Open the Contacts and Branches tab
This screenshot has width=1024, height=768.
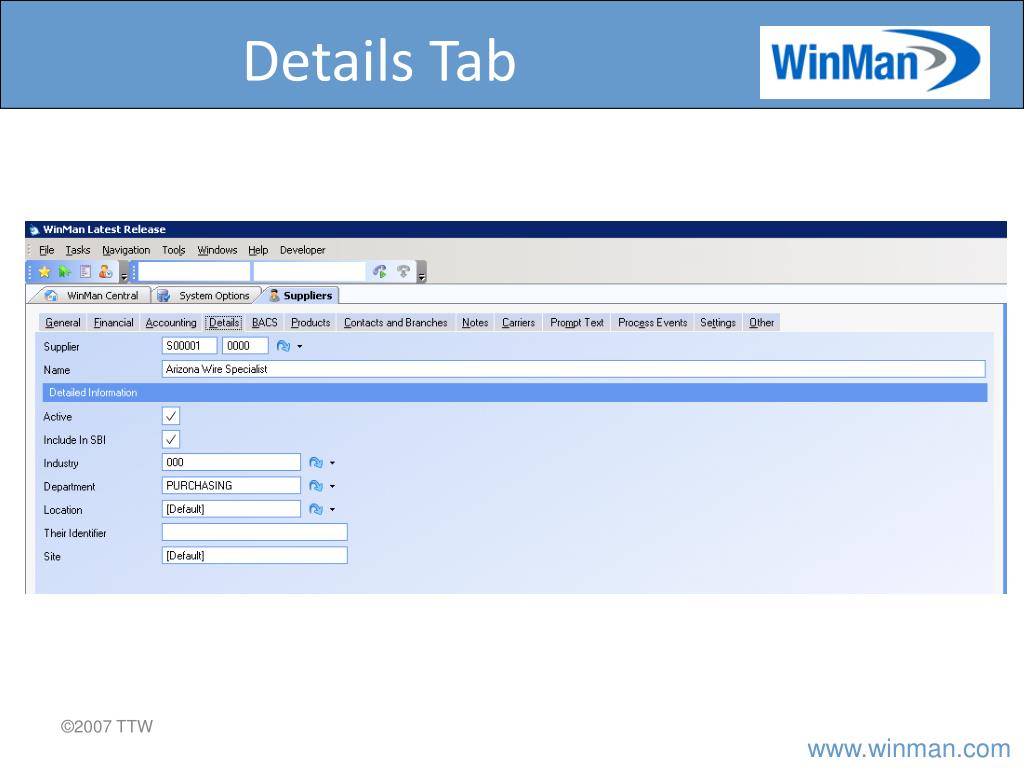click(x=396, y=323)
